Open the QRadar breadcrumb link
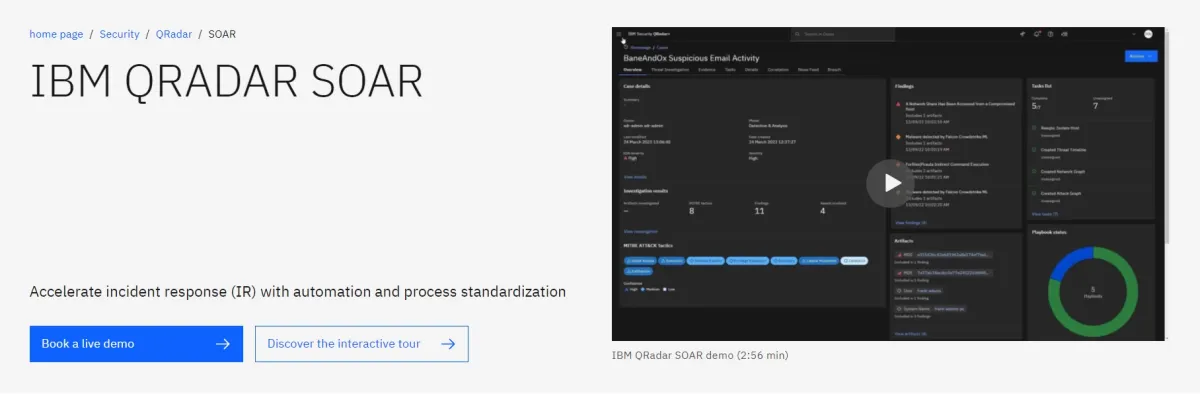 point(174,34)
